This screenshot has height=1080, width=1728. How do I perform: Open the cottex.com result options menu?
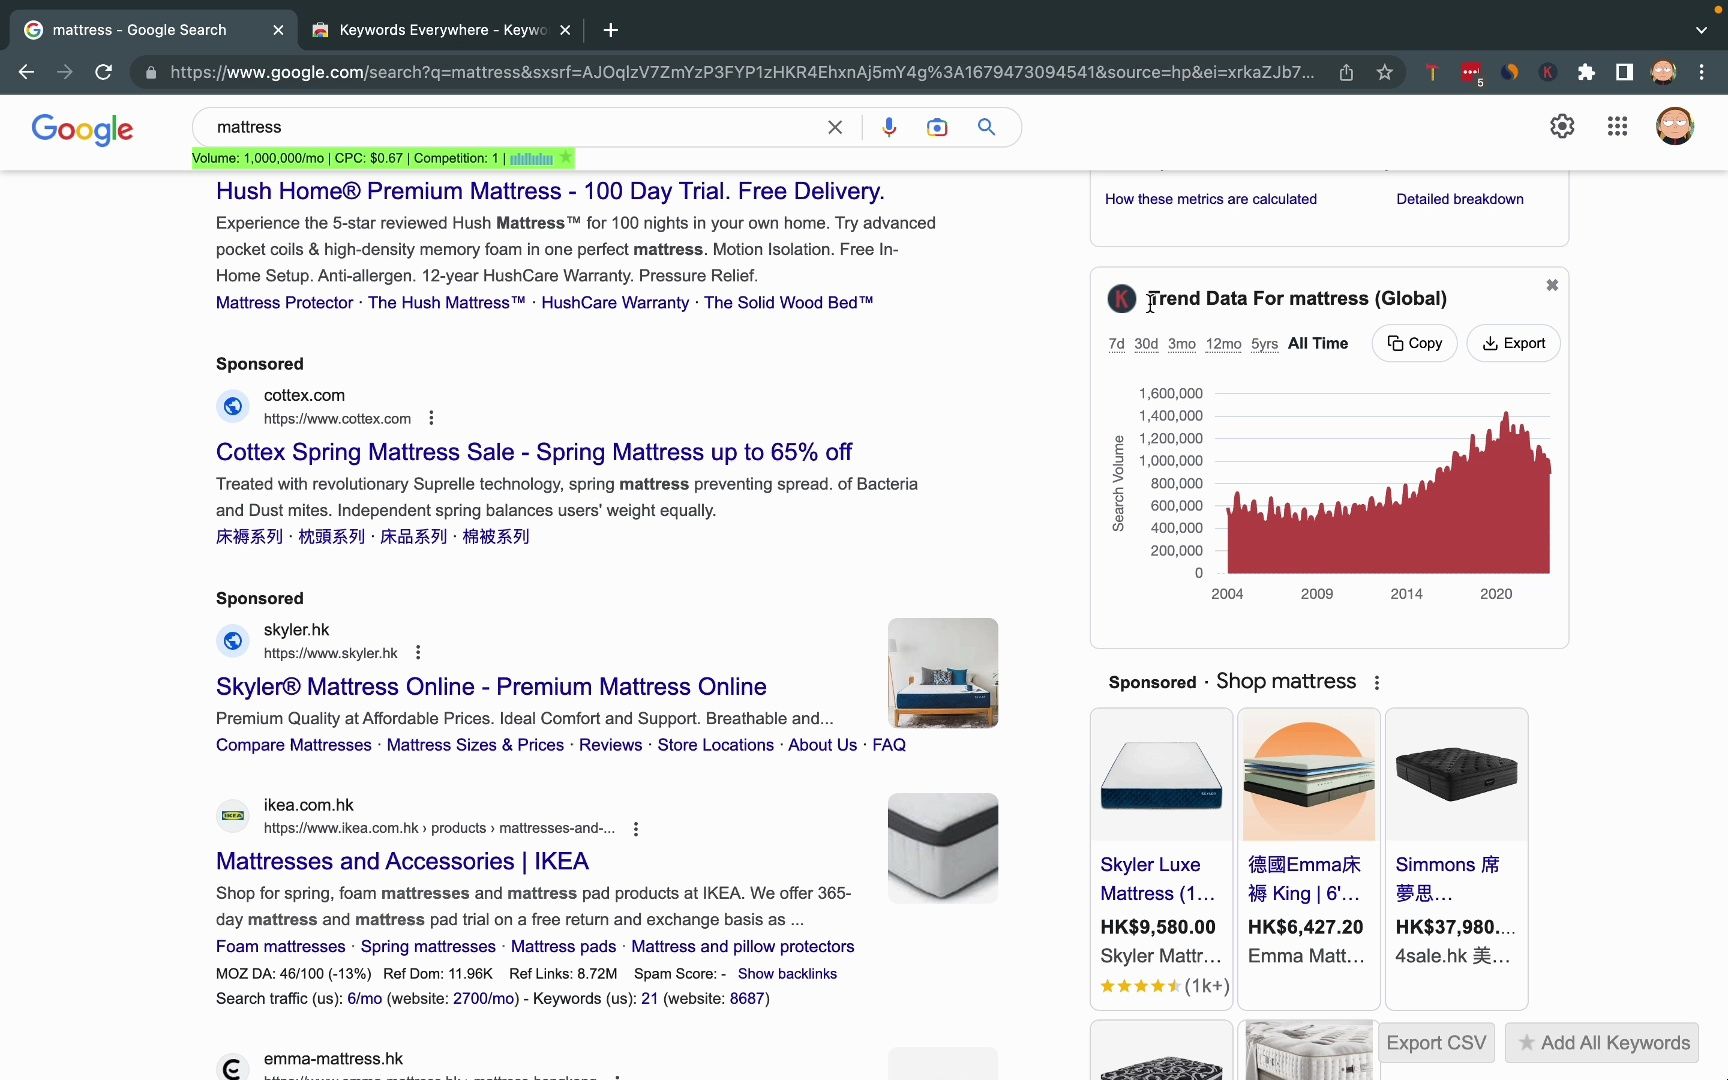431,418
